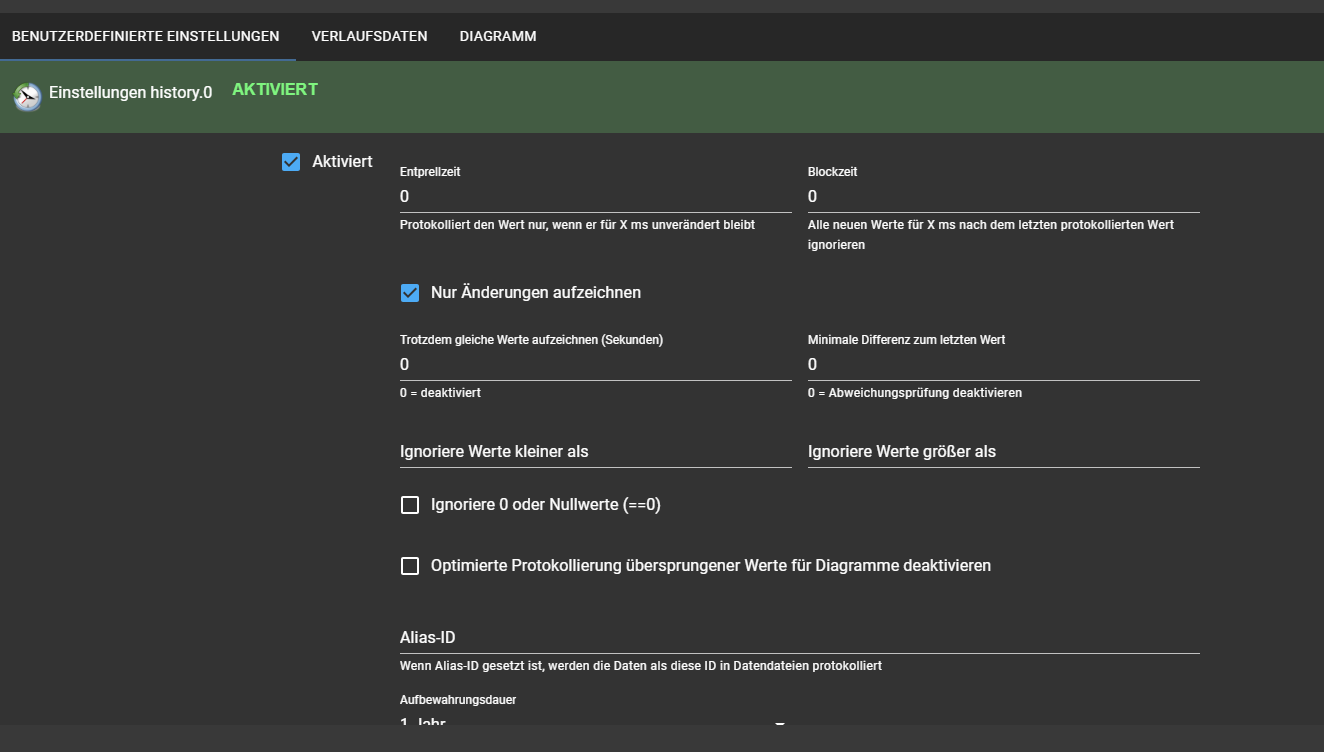
Task: Click the Entprellzeit helper text about X ms
Action: [577, 225]
